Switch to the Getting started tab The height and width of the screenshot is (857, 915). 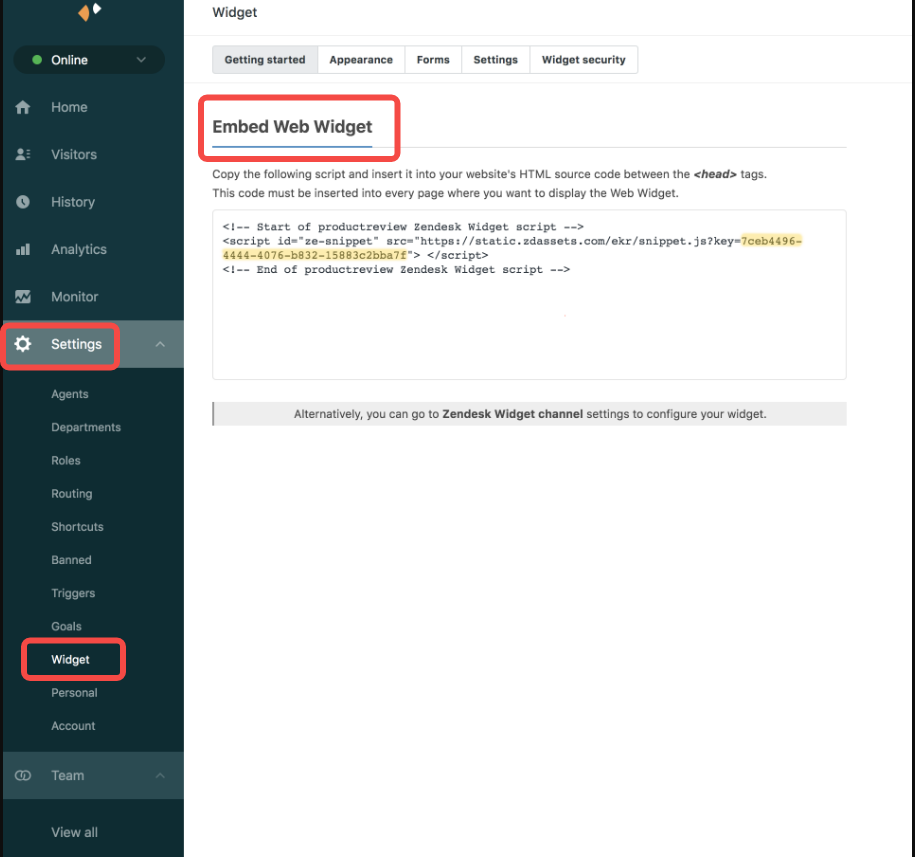click(x=265, y=60)
